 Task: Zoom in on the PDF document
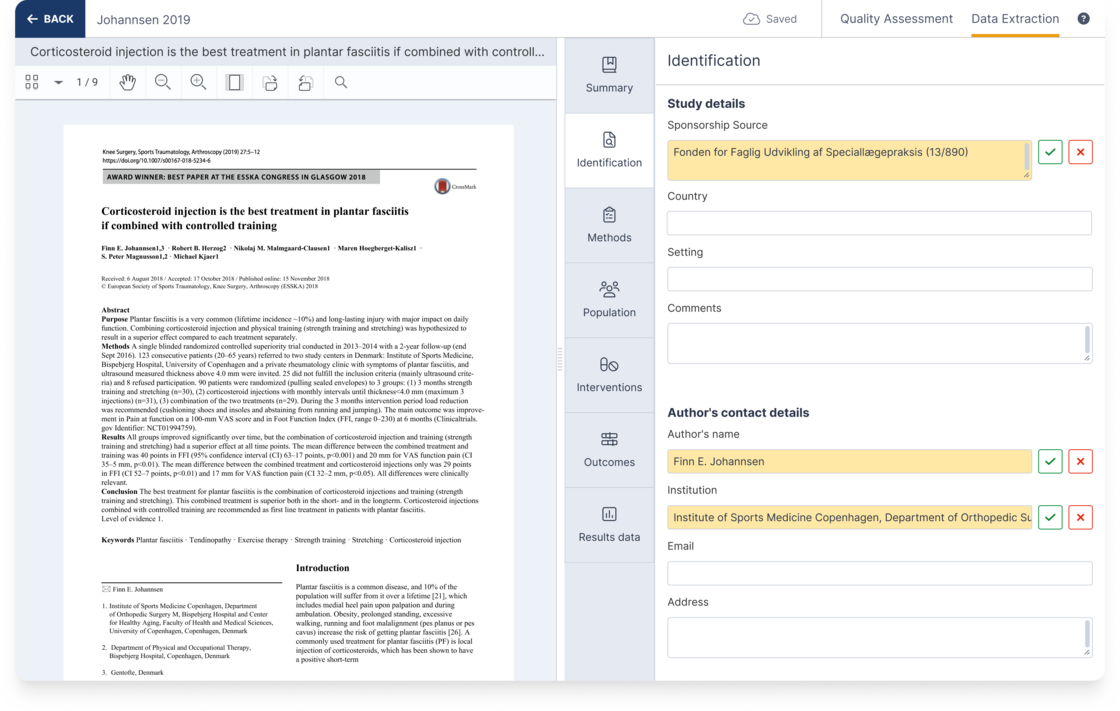198,82
